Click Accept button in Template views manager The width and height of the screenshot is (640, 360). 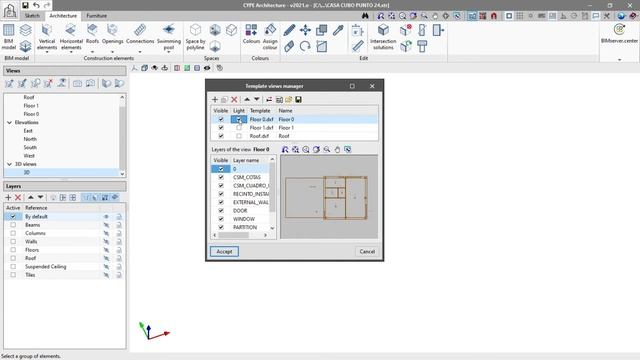(x=224, y=251)
